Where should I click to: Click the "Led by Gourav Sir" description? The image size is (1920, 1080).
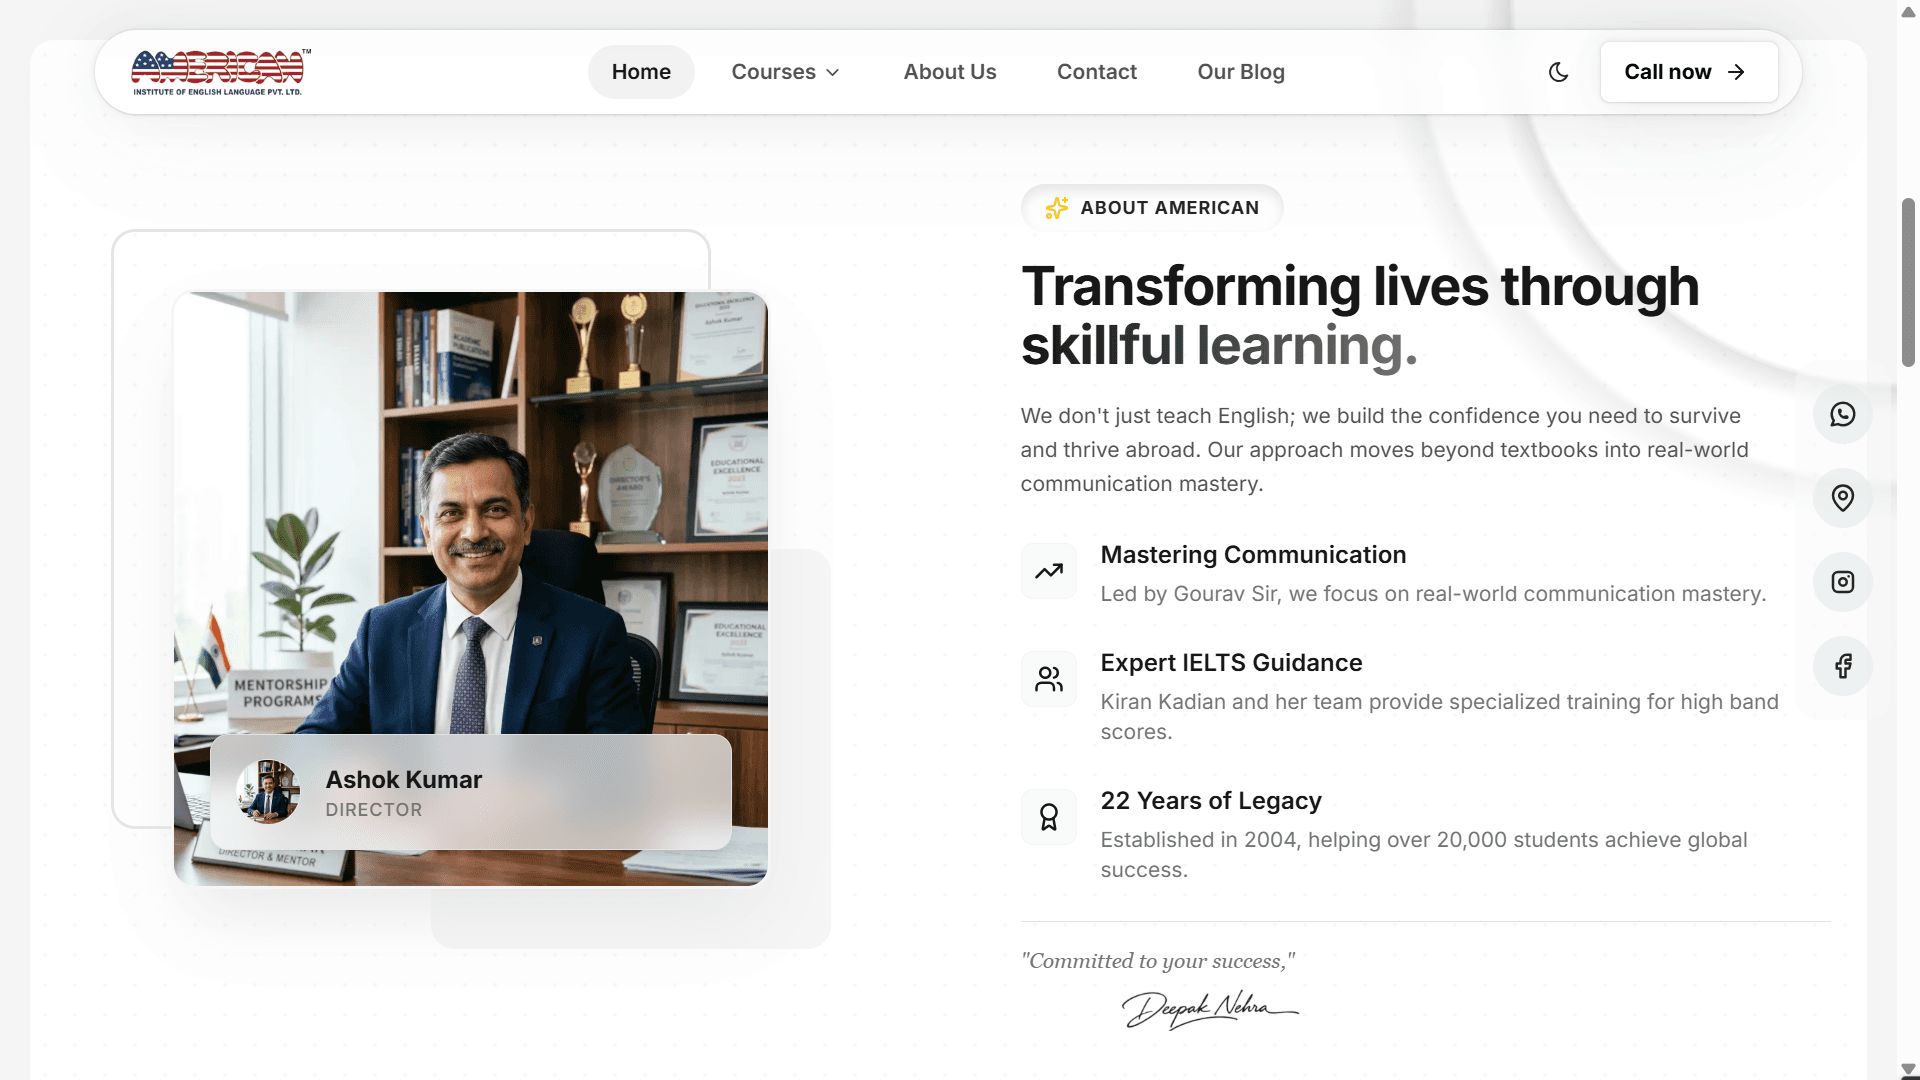[x=1433, y=594]
